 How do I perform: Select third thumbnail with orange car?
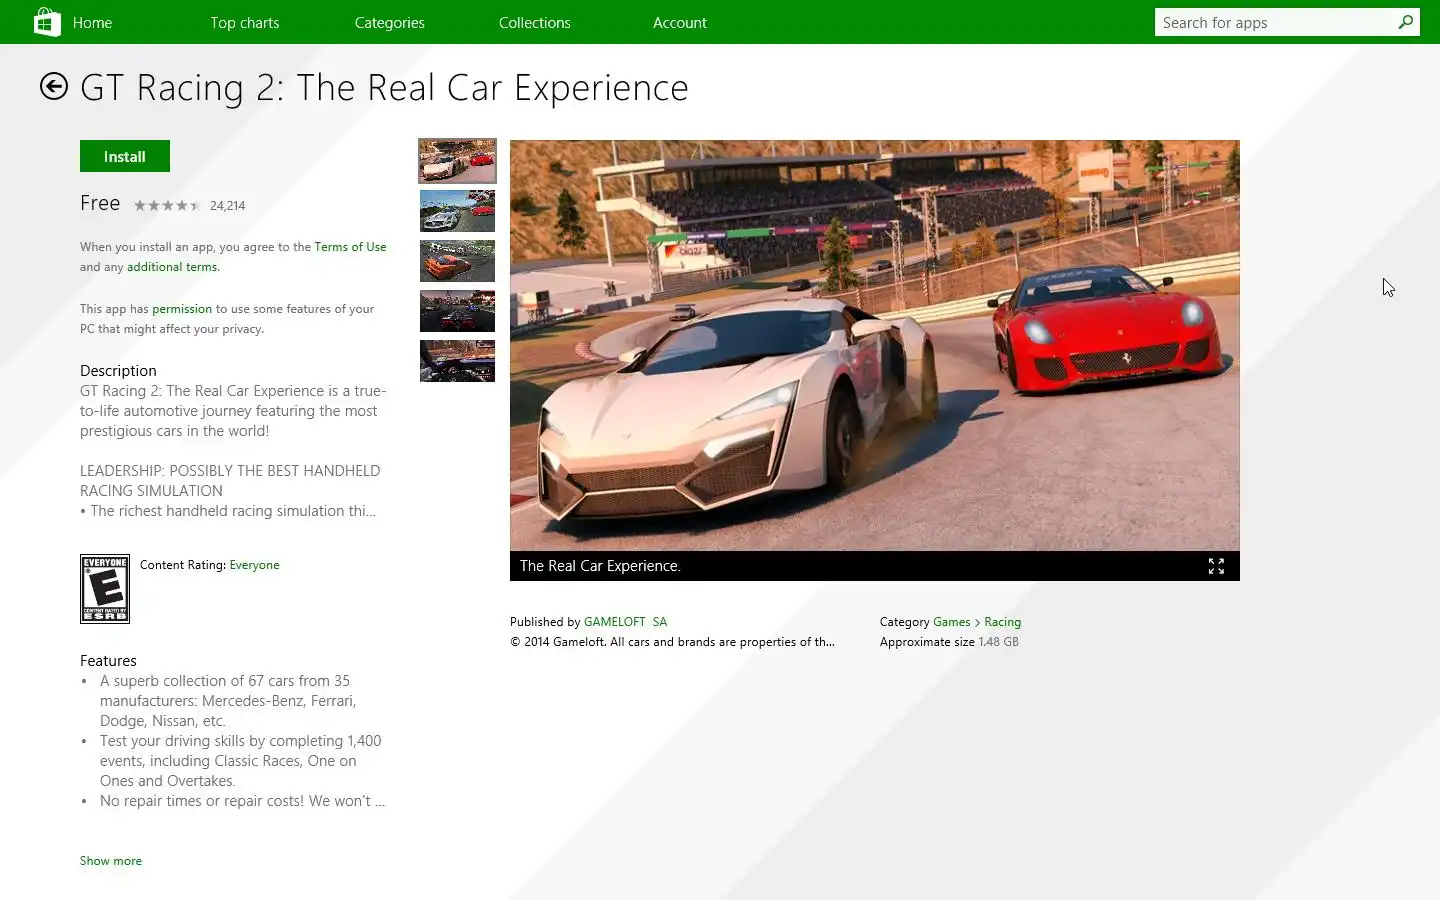pos(457,261)
